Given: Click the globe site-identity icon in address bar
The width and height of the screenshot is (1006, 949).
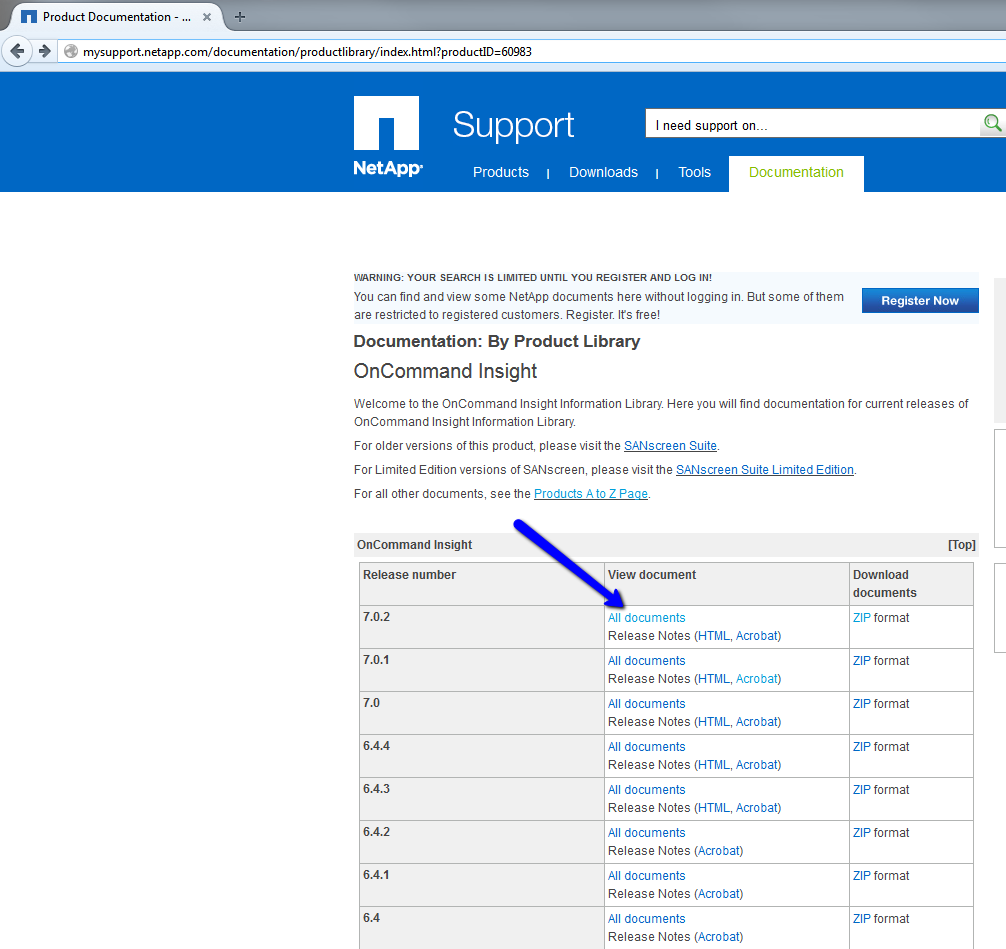Looking at the screenshot, I should click(x=71, y=51).
